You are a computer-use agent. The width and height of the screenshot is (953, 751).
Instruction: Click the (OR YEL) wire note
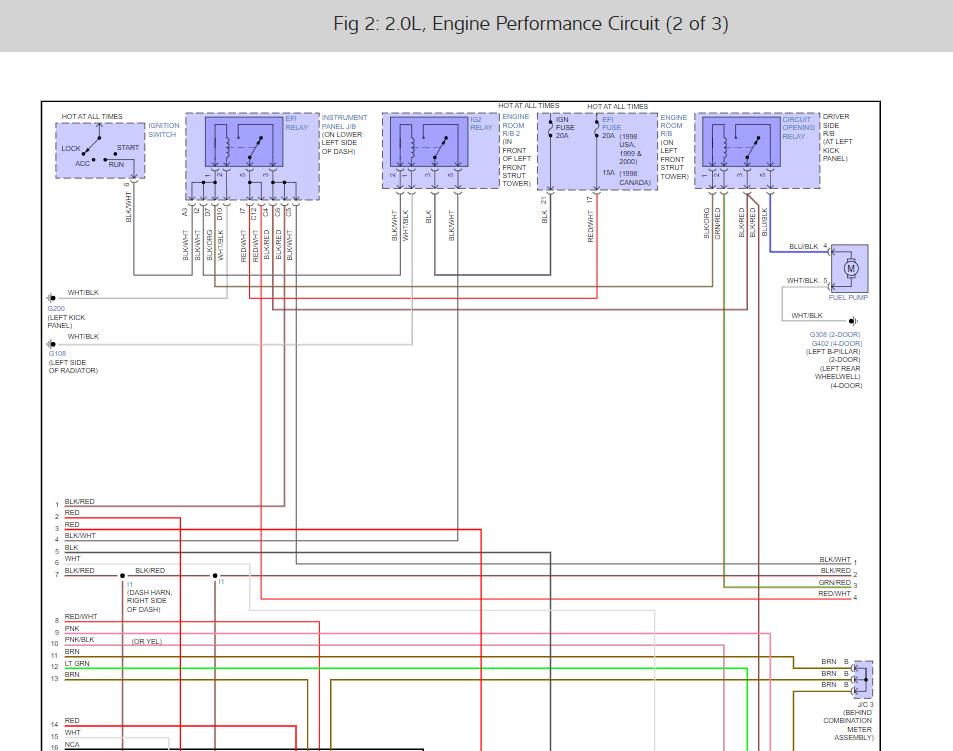pos(146,641)
